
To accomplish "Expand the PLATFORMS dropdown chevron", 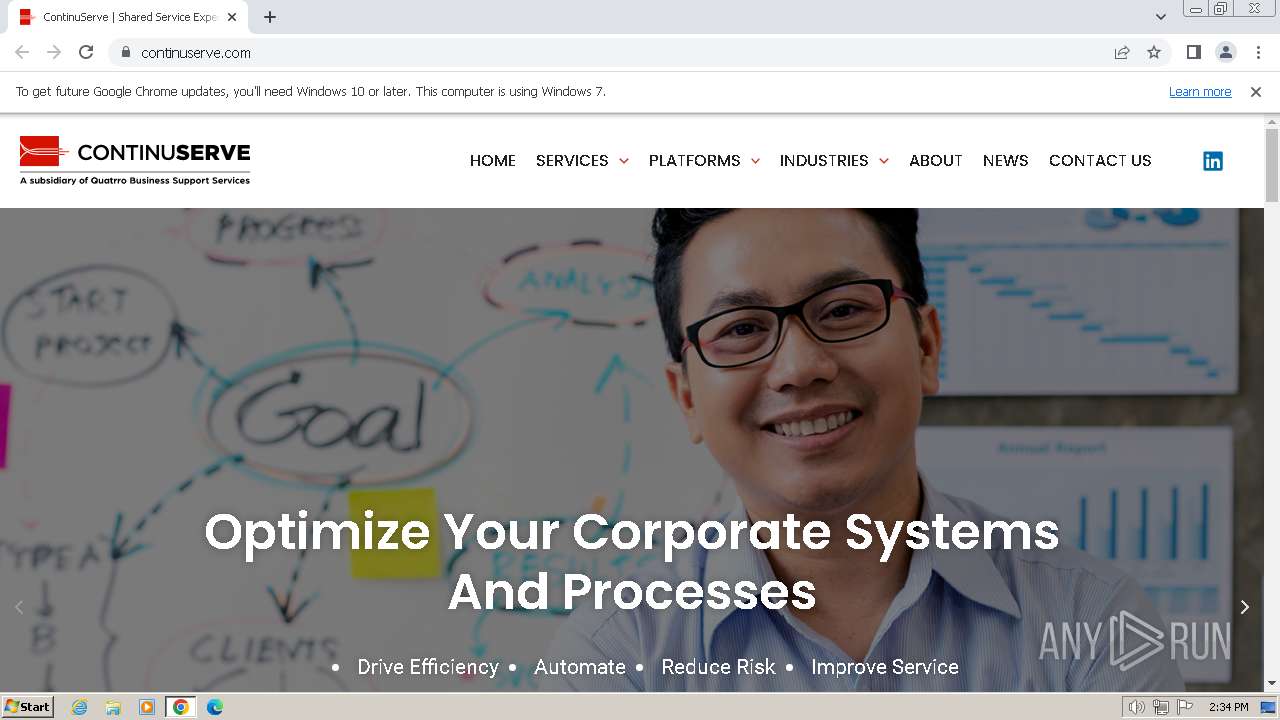I will click(x=755, y=161).
